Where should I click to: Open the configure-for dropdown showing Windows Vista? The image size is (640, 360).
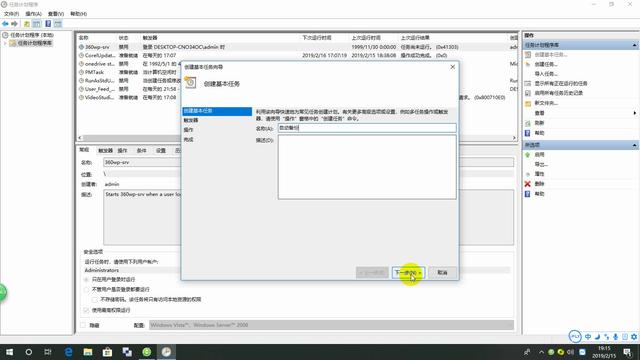(331, 325)
